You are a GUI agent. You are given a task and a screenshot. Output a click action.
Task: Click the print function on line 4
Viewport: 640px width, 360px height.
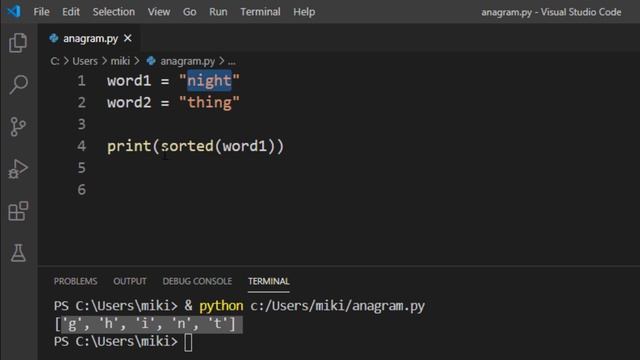point(129,146)
